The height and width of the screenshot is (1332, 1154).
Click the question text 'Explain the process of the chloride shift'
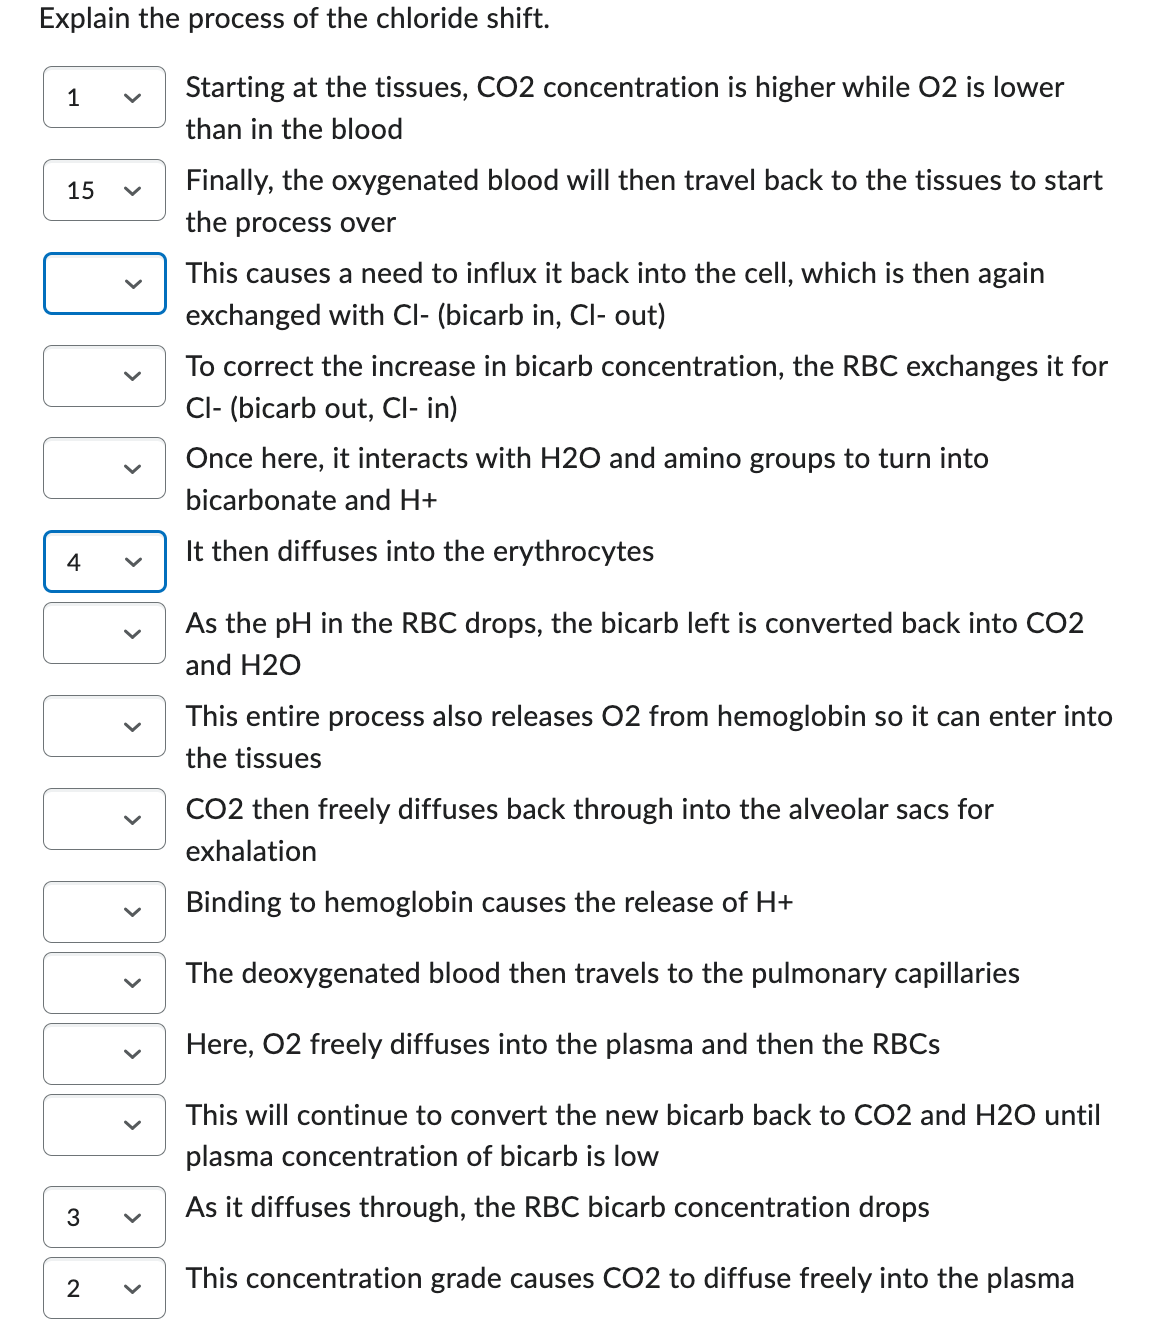(294, 19)
